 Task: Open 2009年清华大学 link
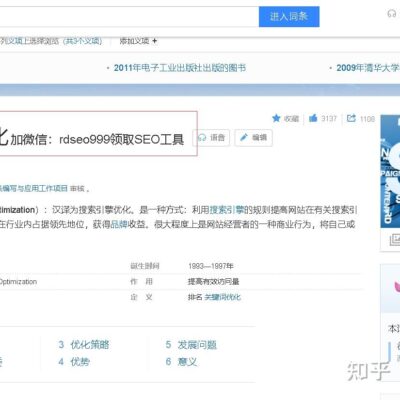click(x=368, y=68)
